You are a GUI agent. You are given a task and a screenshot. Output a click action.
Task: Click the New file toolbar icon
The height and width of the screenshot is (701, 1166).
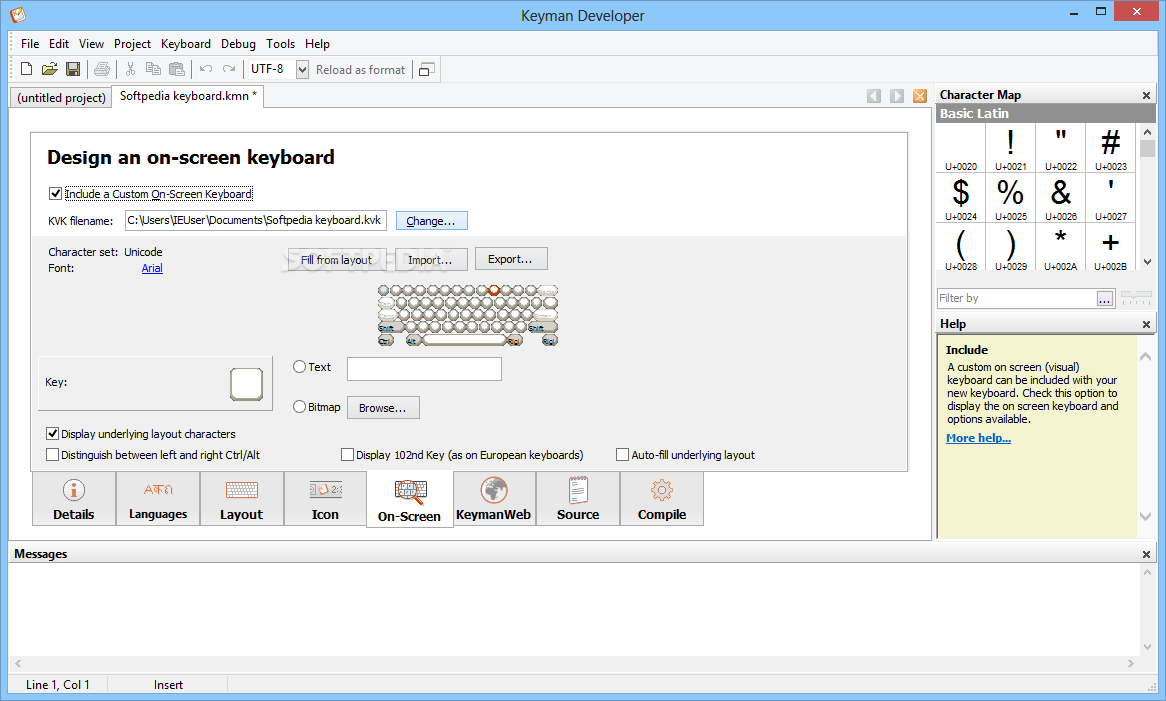(26, 69)
